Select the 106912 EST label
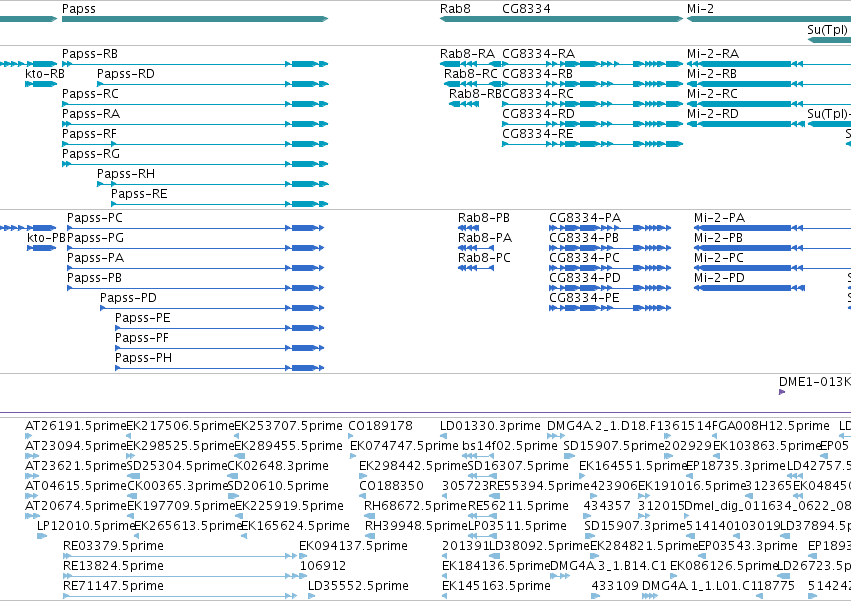 click(x=323, y=566)
